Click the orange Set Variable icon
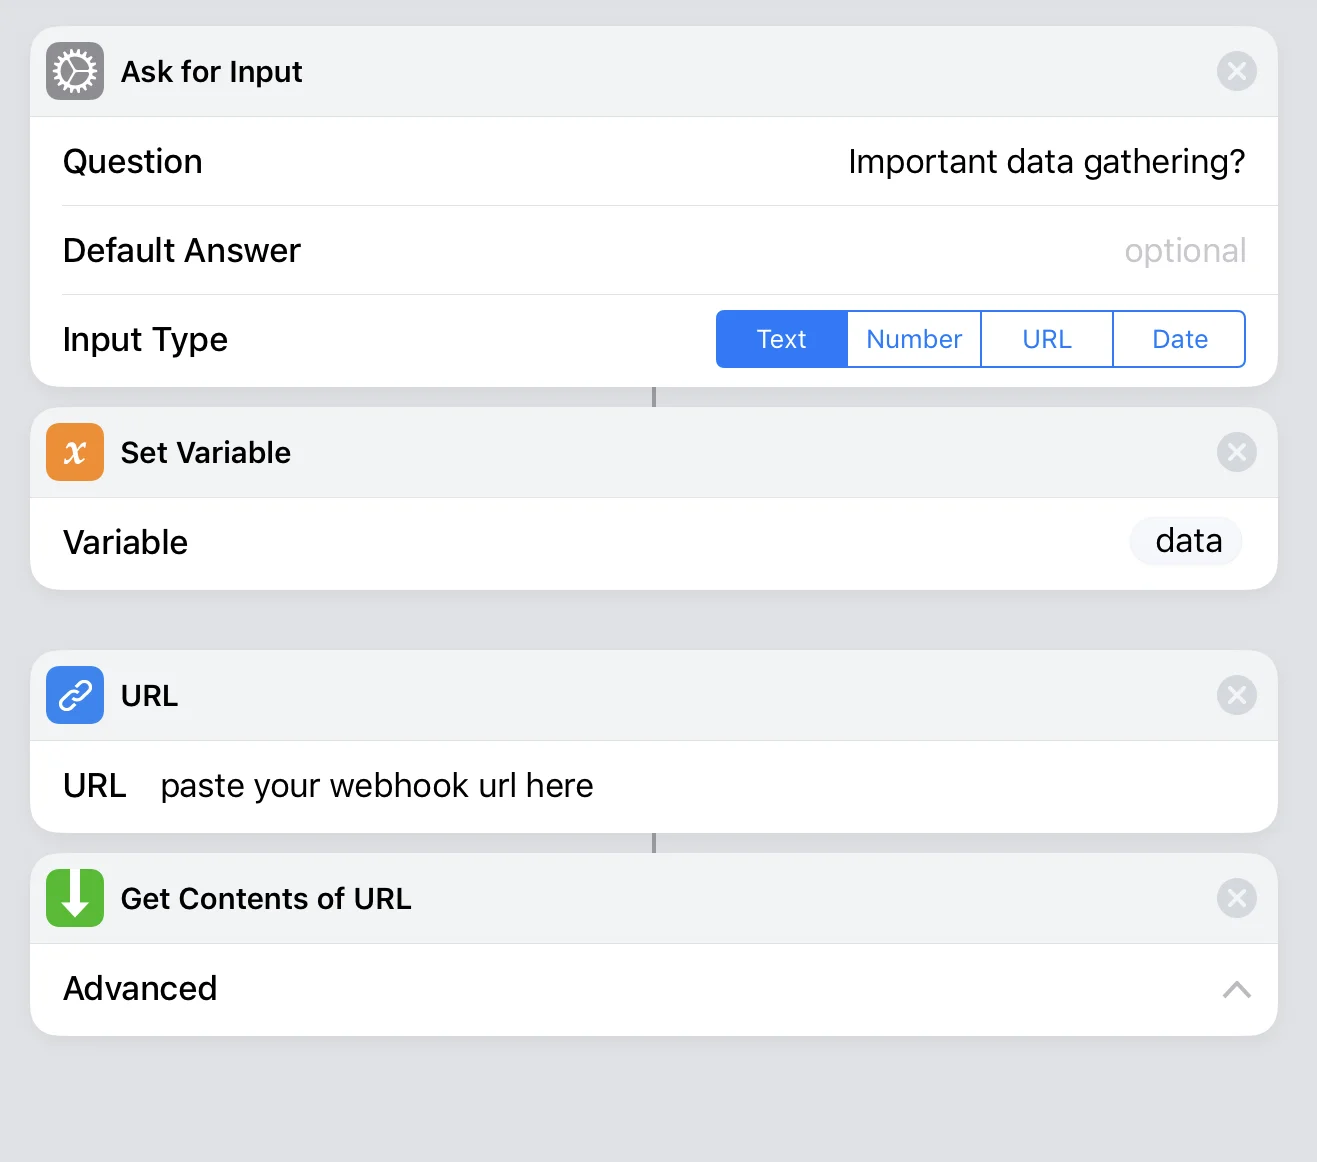Screen dimensions: 1317x1162 click(75, 452)
